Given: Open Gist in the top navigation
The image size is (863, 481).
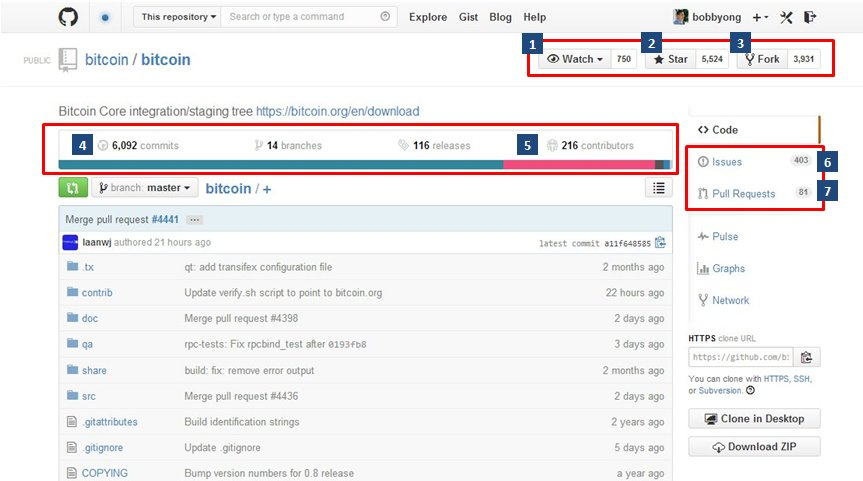Looking at the screenshot, I should (468, 17).
